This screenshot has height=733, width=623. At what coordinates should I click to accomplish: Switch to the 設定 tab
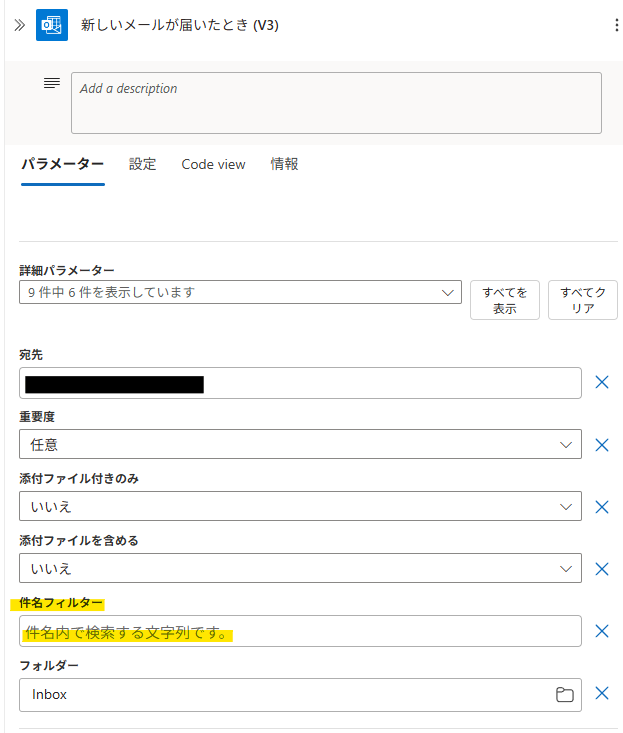(143, 165)
